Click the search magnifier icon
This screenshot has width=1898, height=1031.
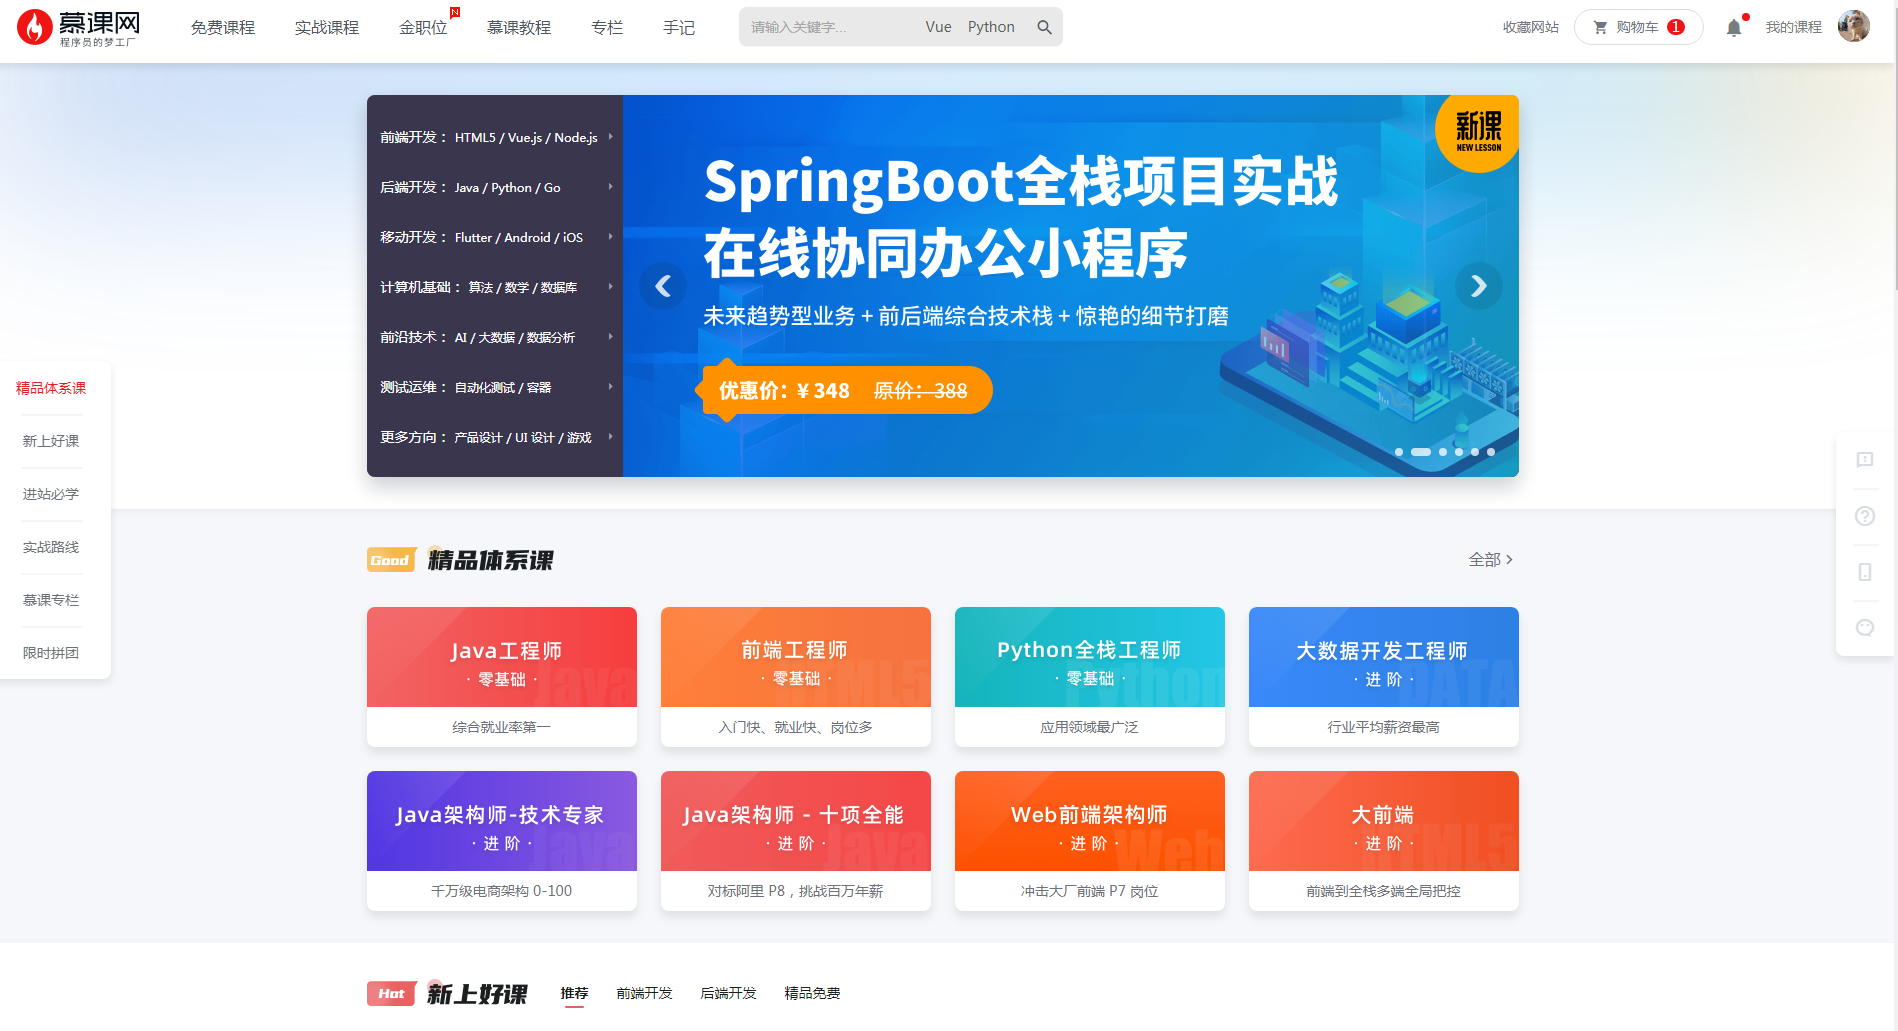(1044, 27)
